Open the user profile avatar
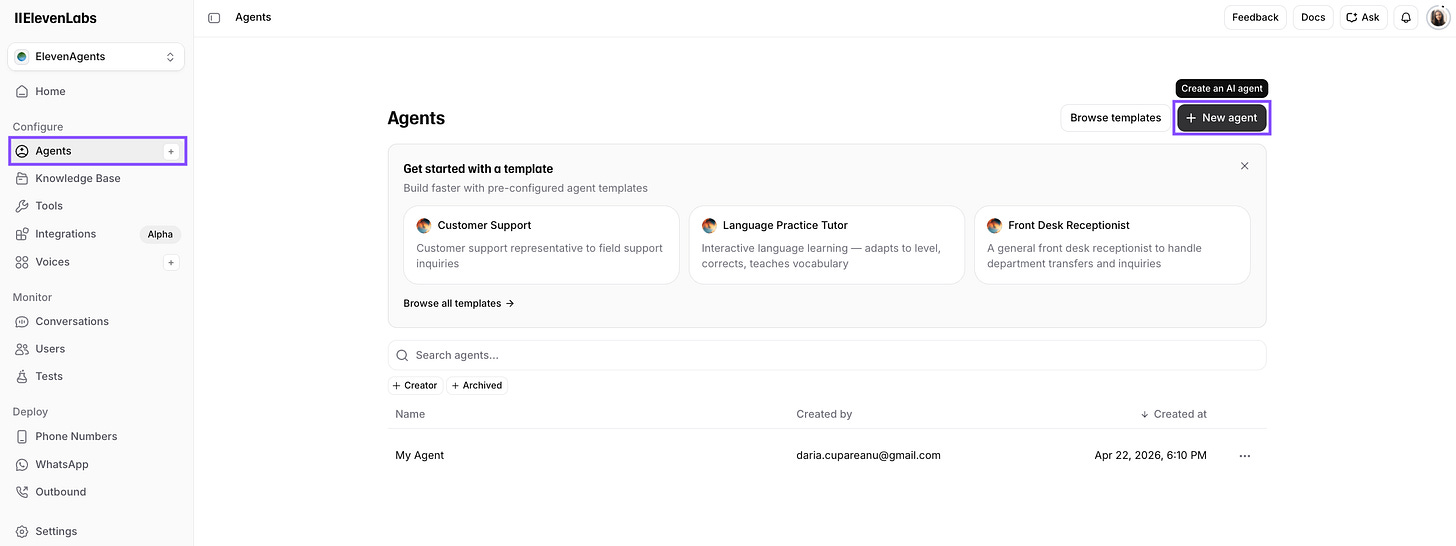1456x546 pixels. pos(1438,17)
